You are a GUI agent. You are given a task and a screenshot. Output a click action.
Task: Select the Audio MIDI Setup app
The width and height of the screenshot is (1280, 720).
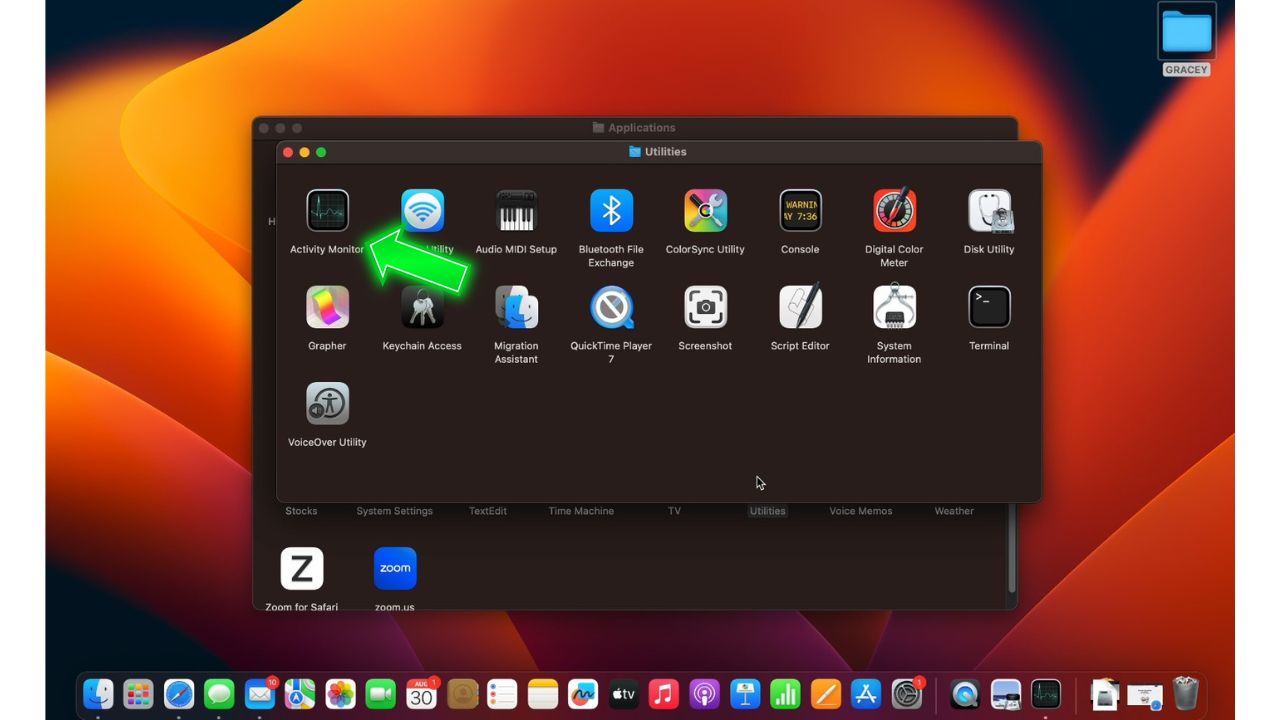[516, 211]
